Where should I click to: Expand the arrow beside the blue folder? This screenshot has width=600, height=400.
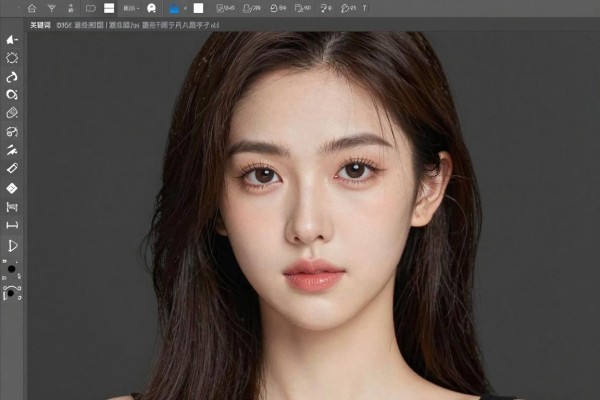coord(185,8)
